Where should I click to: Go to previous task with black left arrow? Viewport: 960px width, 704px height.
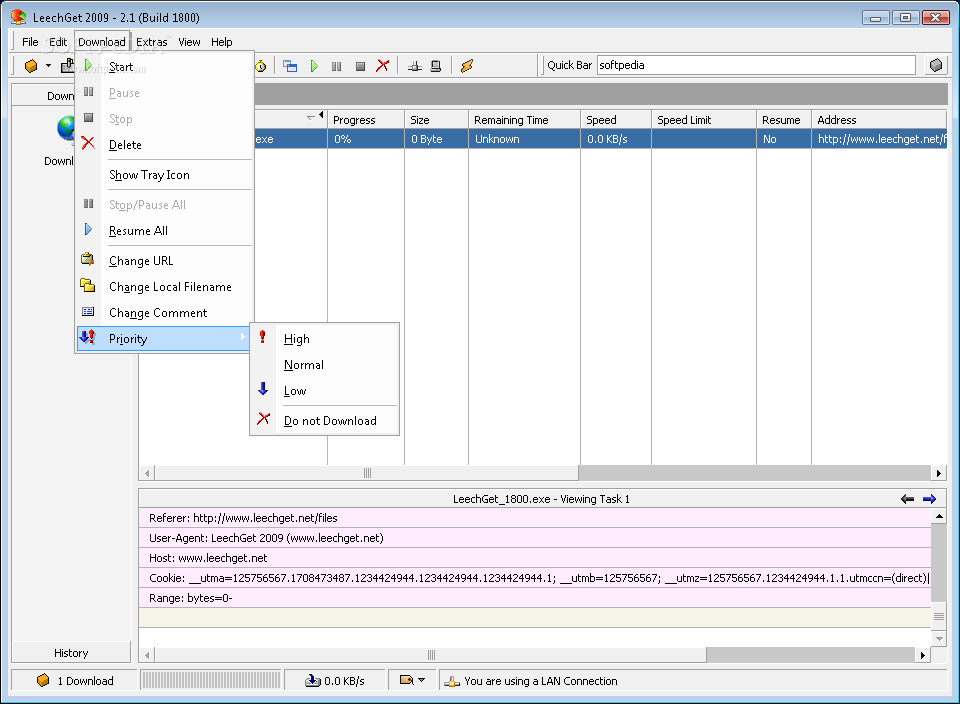coord(907,499)
